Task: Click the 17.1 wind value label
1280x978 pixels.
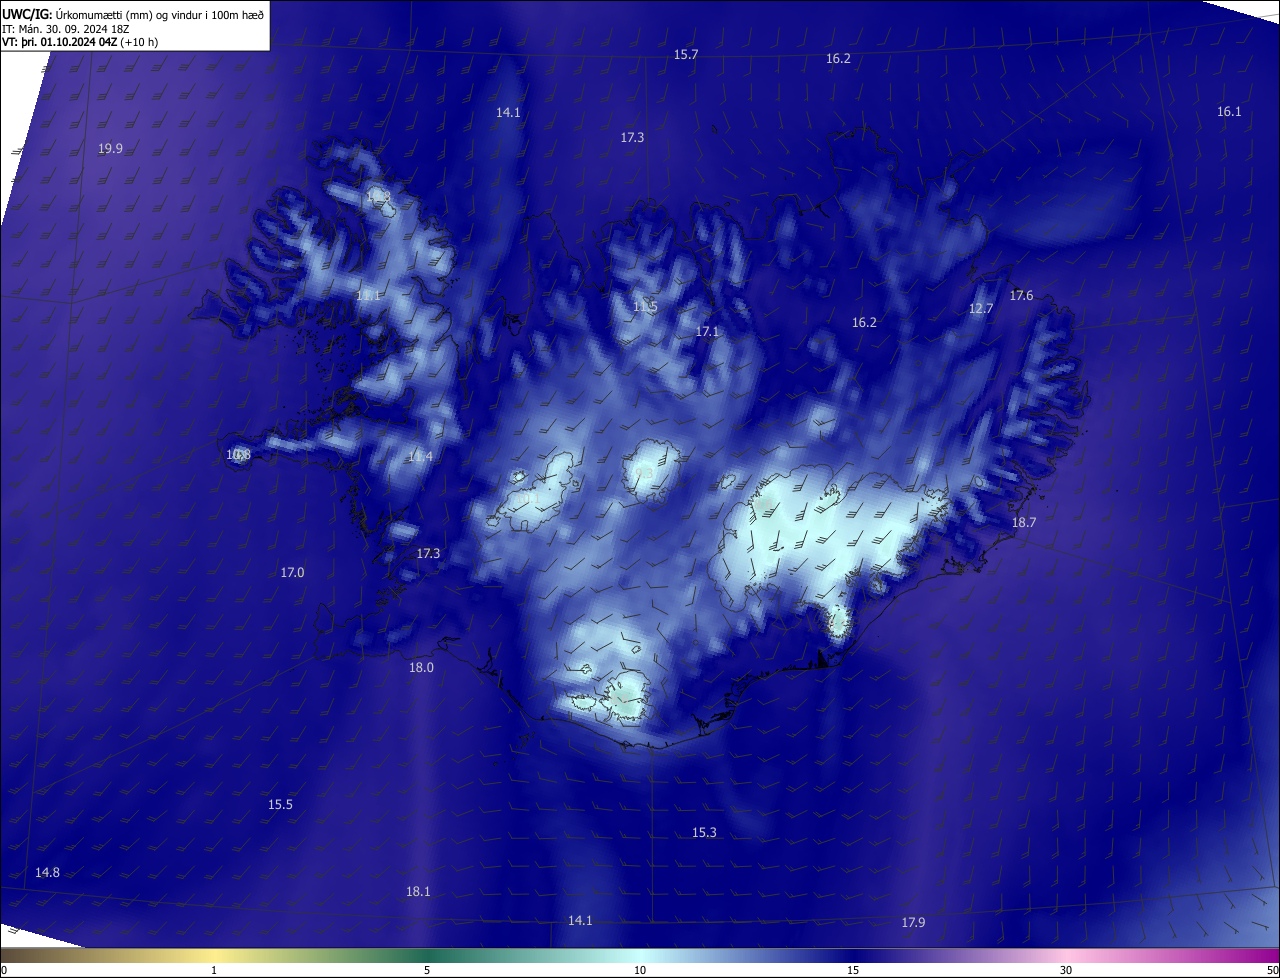Action: click(x=707, y=331)
